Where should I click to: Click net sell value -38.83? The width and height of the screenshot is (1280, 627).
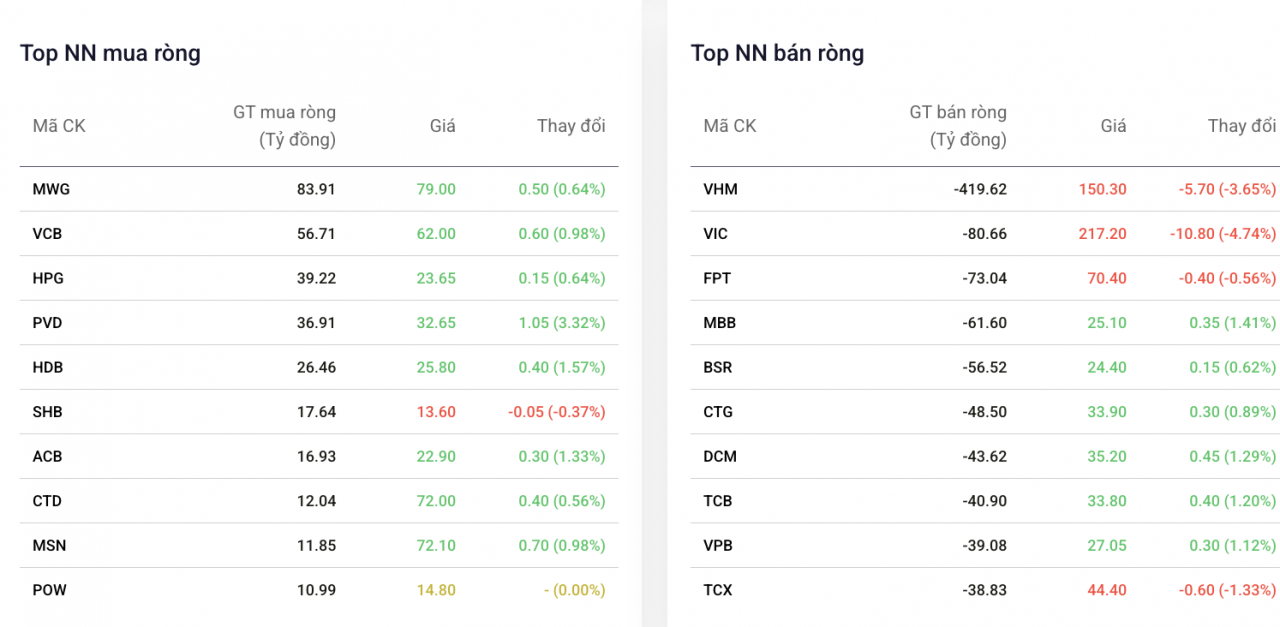tap(984, 590)
